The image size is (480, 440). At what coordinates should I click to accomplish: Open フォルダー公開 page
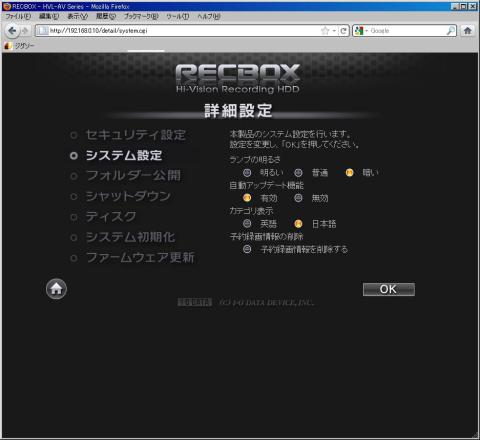[133, 176]
